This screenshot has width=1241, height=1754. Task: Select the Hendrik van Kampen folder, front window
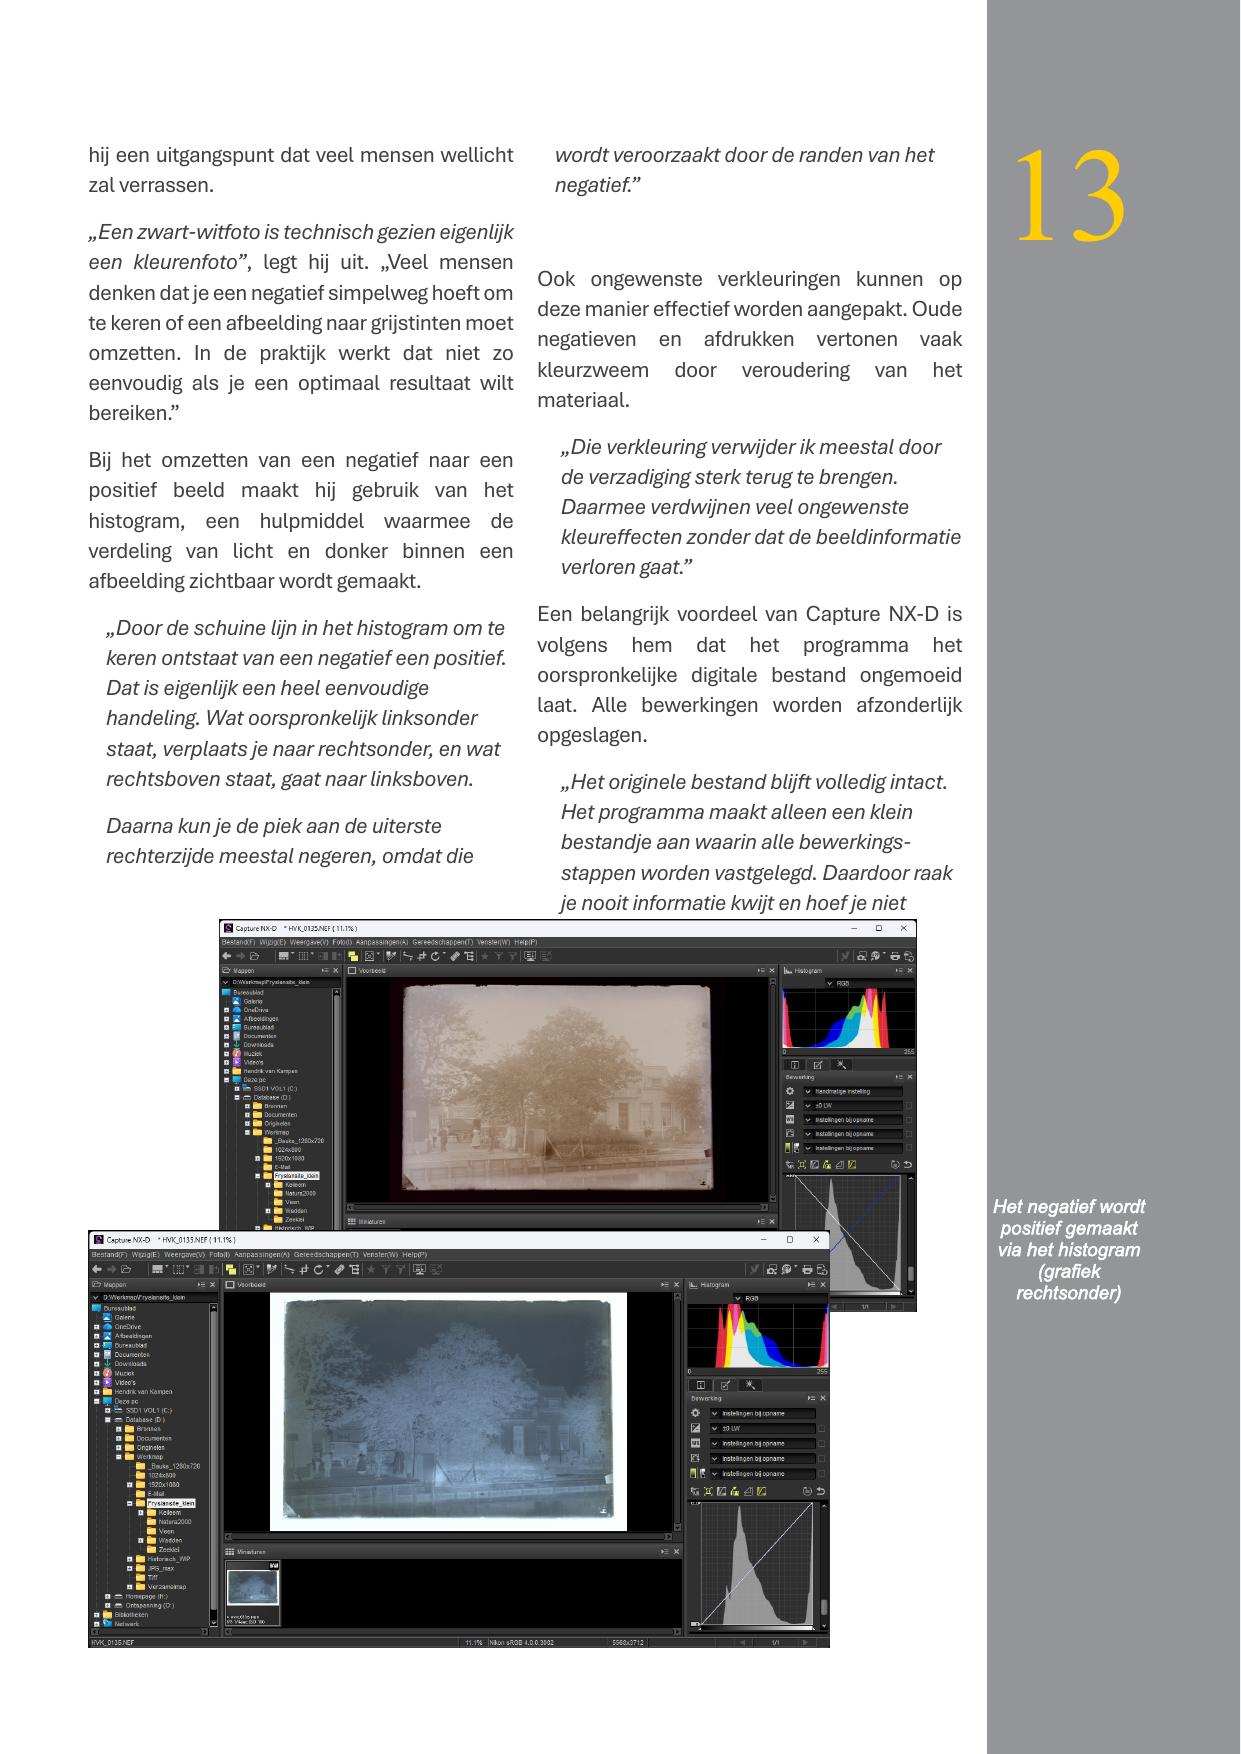coord(137,1391)
